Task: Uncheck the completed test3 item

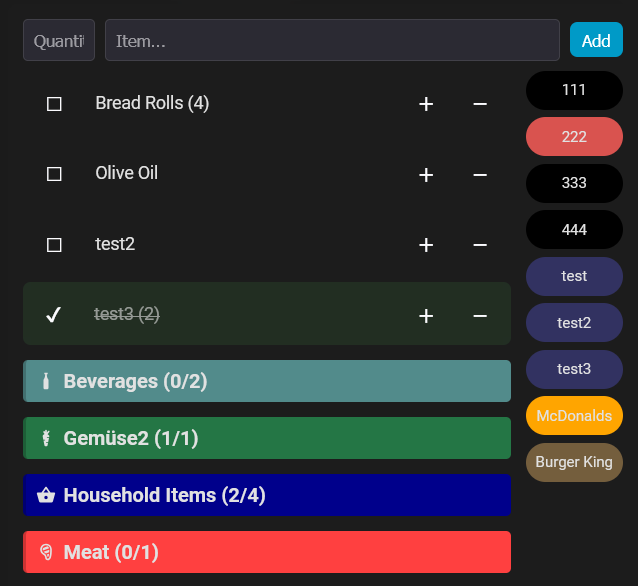Action: click(55, 315)
